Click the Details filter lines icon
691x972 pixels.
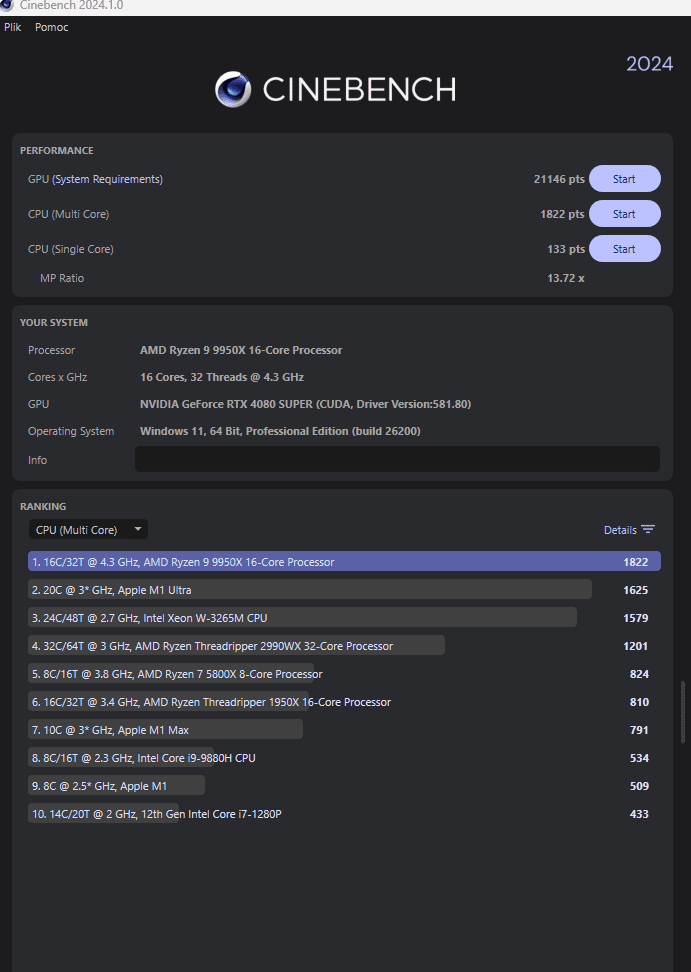pos(648,529)
